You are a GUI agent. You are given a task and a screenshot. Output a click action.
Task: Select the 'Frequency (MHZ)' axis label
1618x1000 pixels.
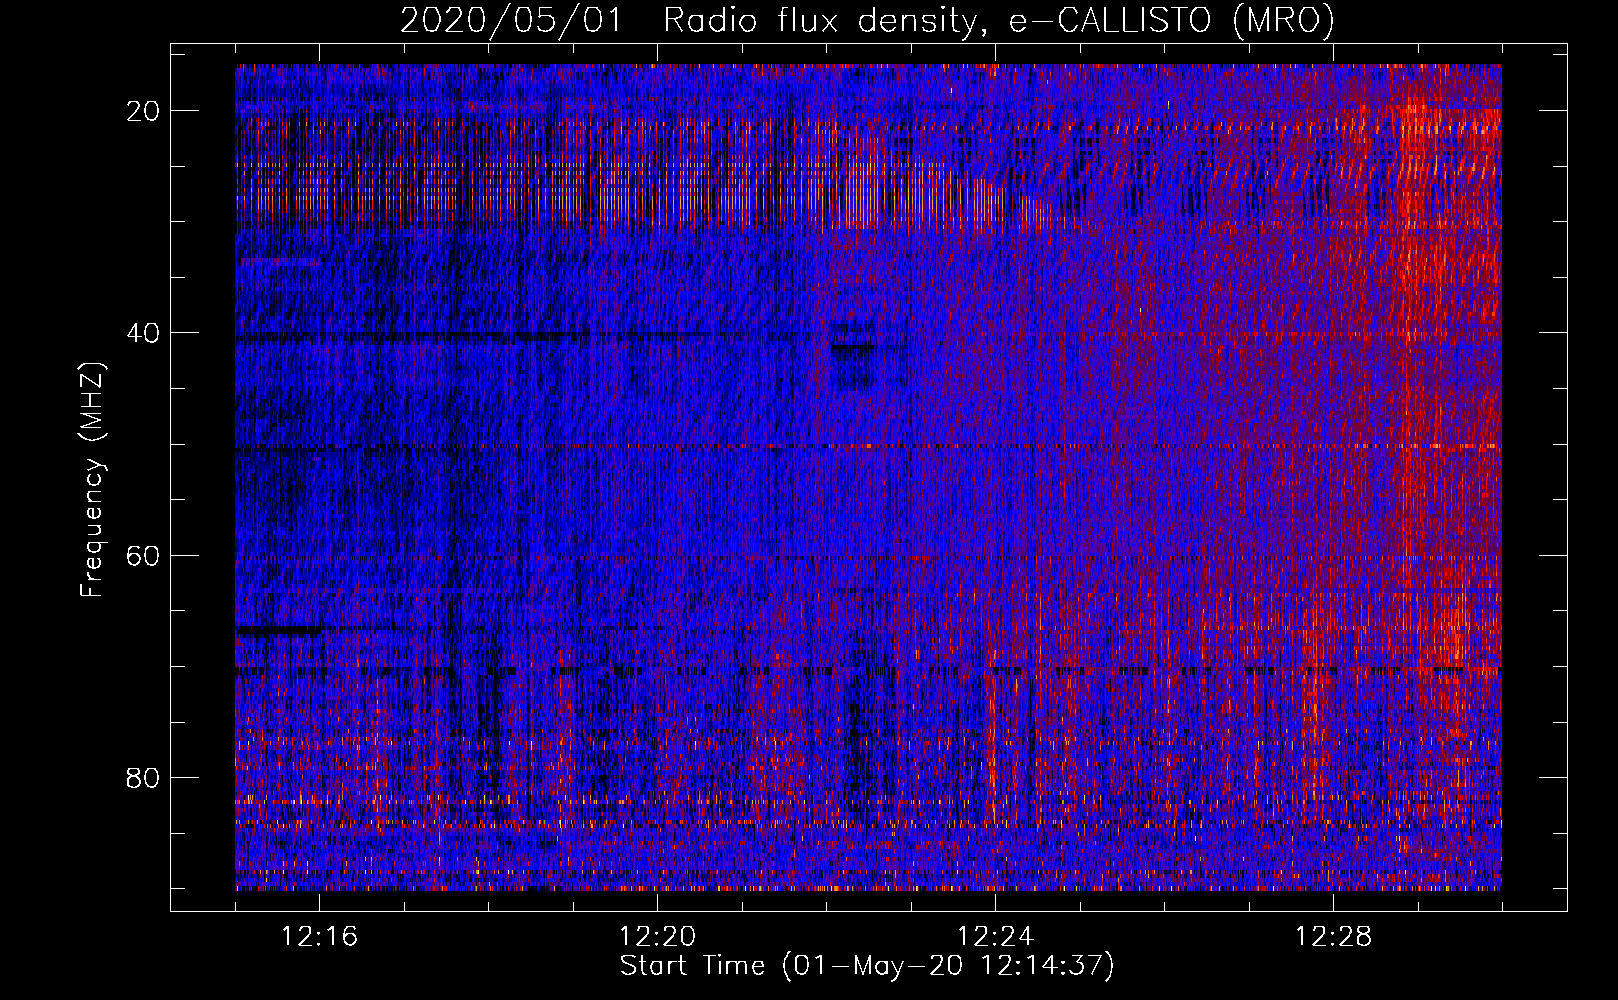pos(92,481)
